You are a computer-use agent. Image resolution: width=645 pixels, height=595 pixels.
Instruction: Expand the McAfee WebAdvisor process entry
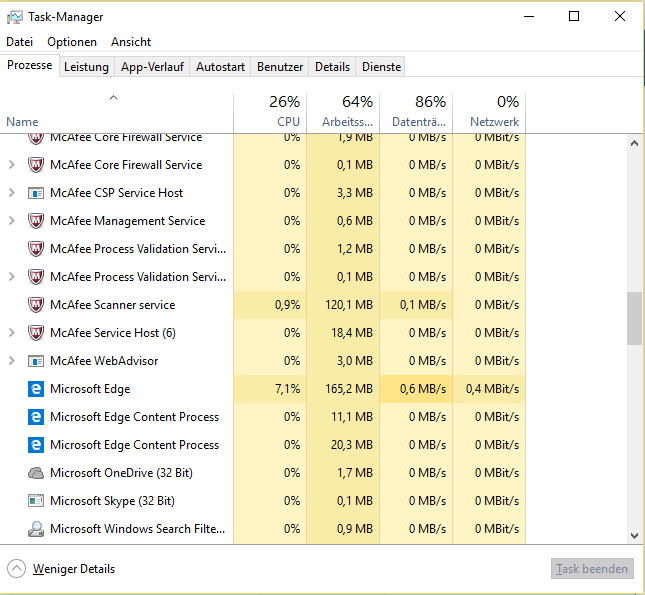pos(12,361)
